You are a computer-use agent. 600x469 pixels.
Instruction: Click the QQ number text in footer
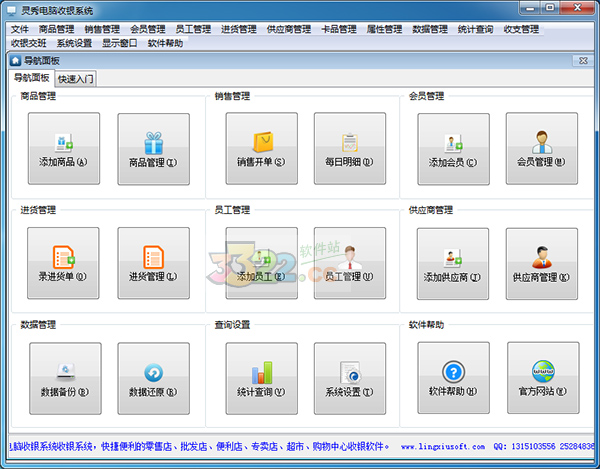(x=543, y=446)
